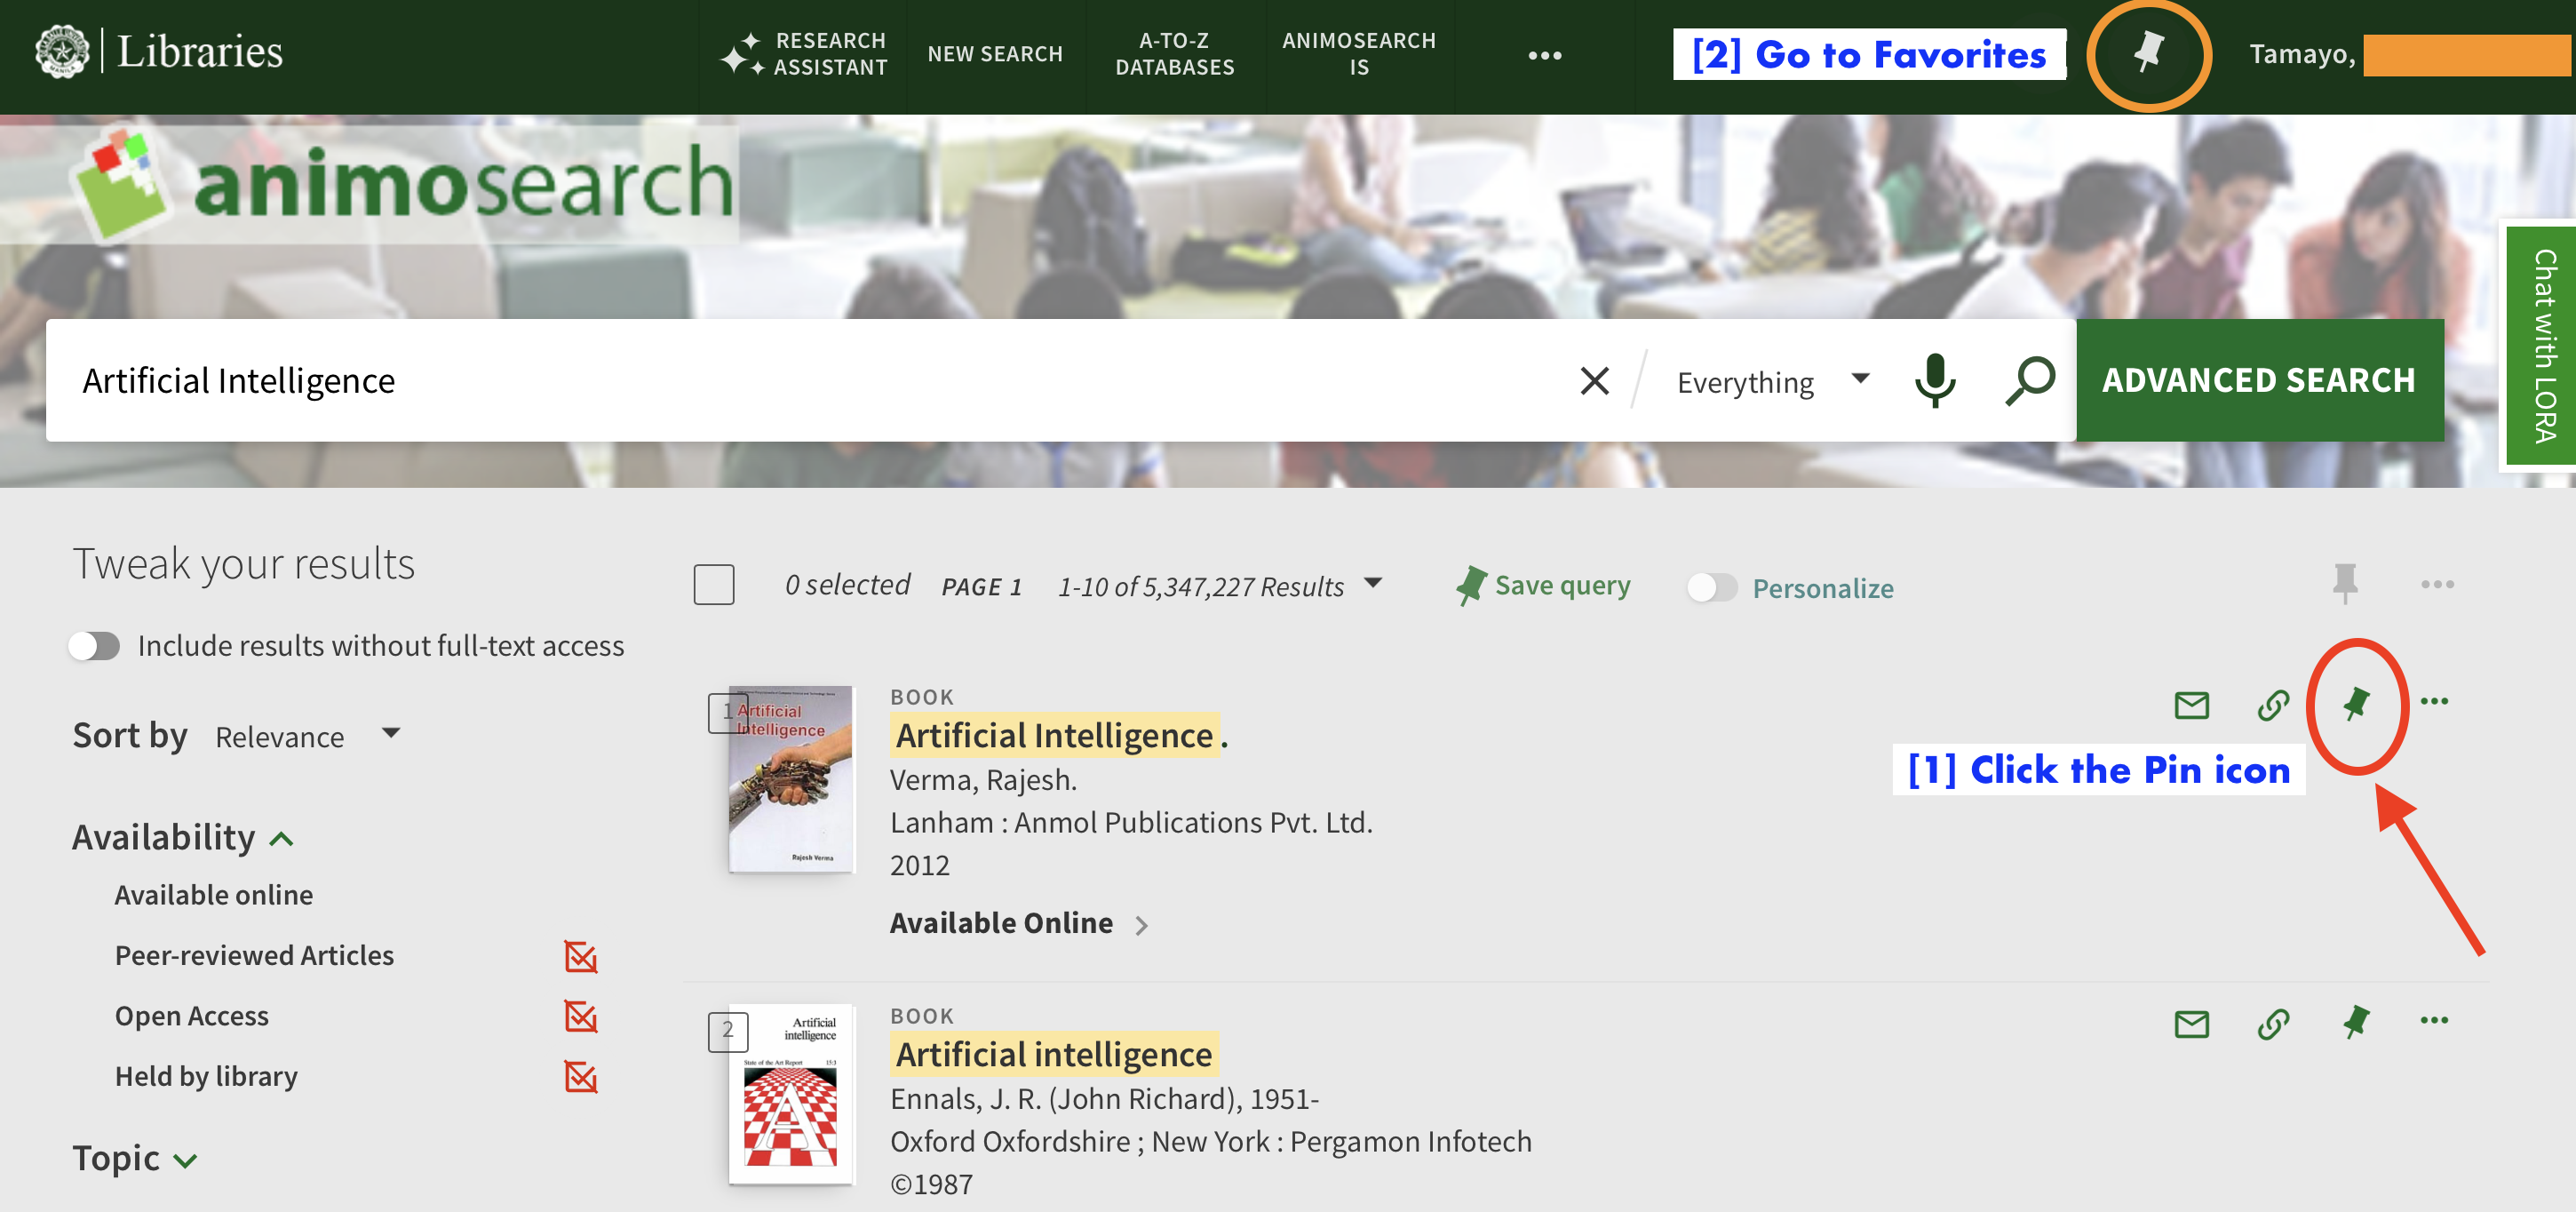Copy permalink for second book result
This screenshot has height=1212, width=2576.
[2273, 1024]
